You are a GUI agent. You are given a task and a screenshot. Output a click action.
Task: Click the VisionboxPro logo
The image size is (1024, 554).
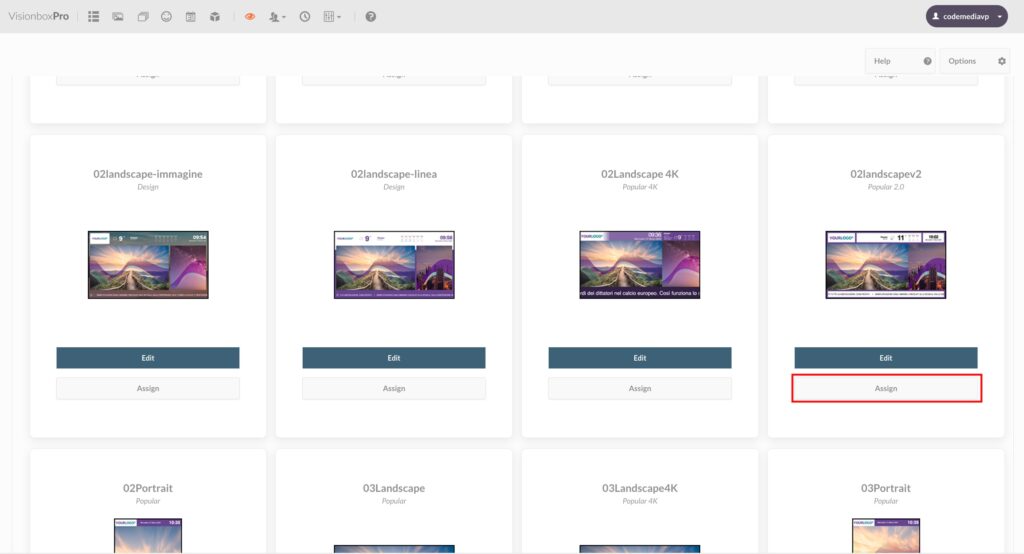click(39, 16)
